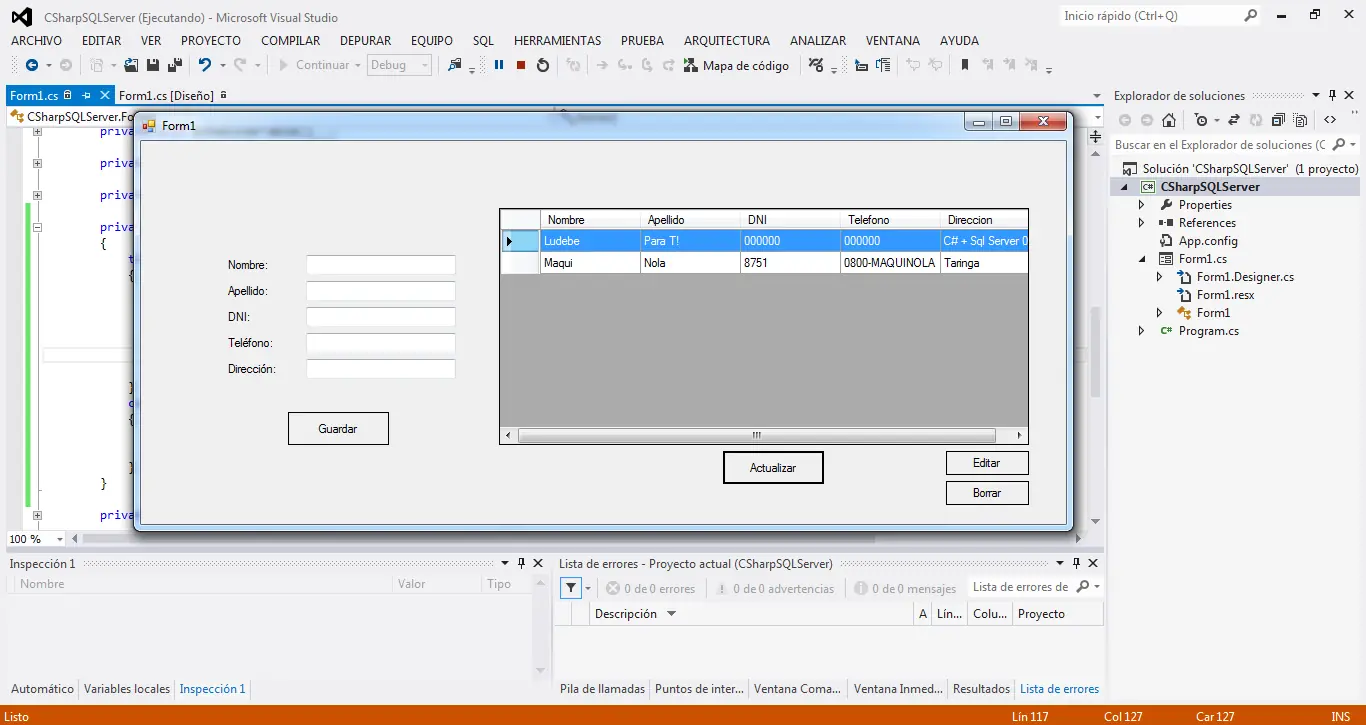Undo the last action in toolbar

(x=204, y=65)
